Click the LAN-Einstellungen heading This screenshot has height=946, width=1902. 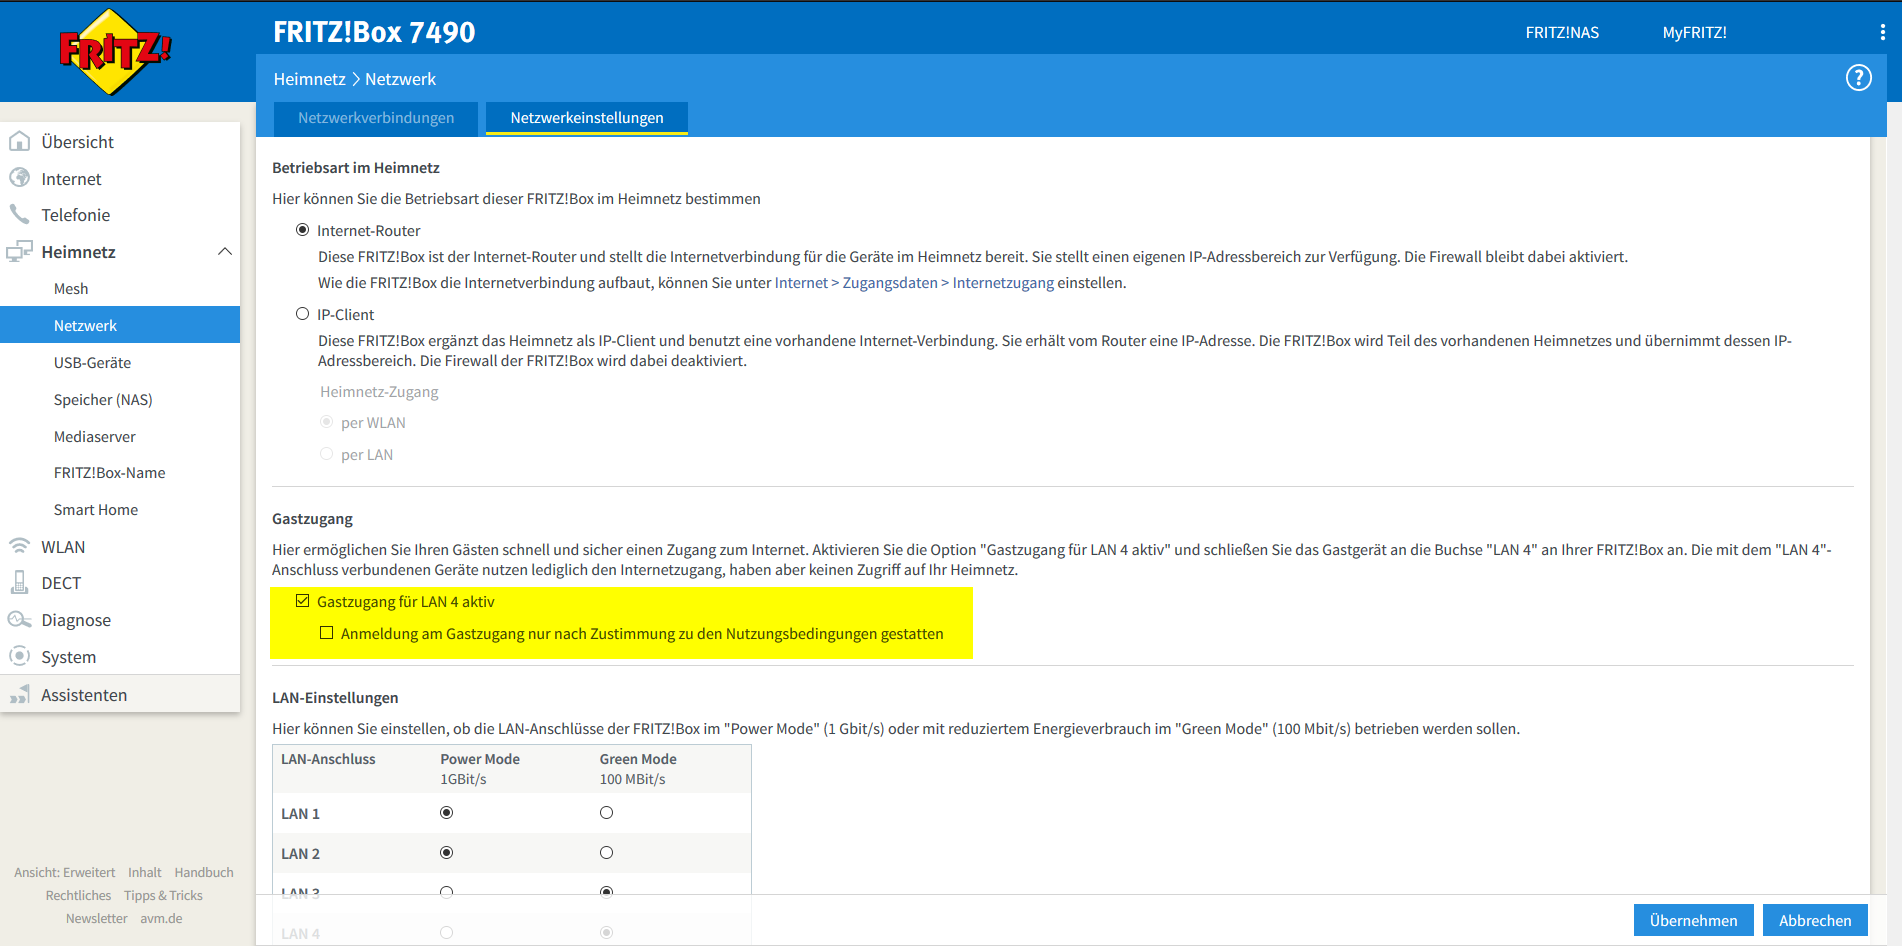pyautogui.click(x=335, y=698)
